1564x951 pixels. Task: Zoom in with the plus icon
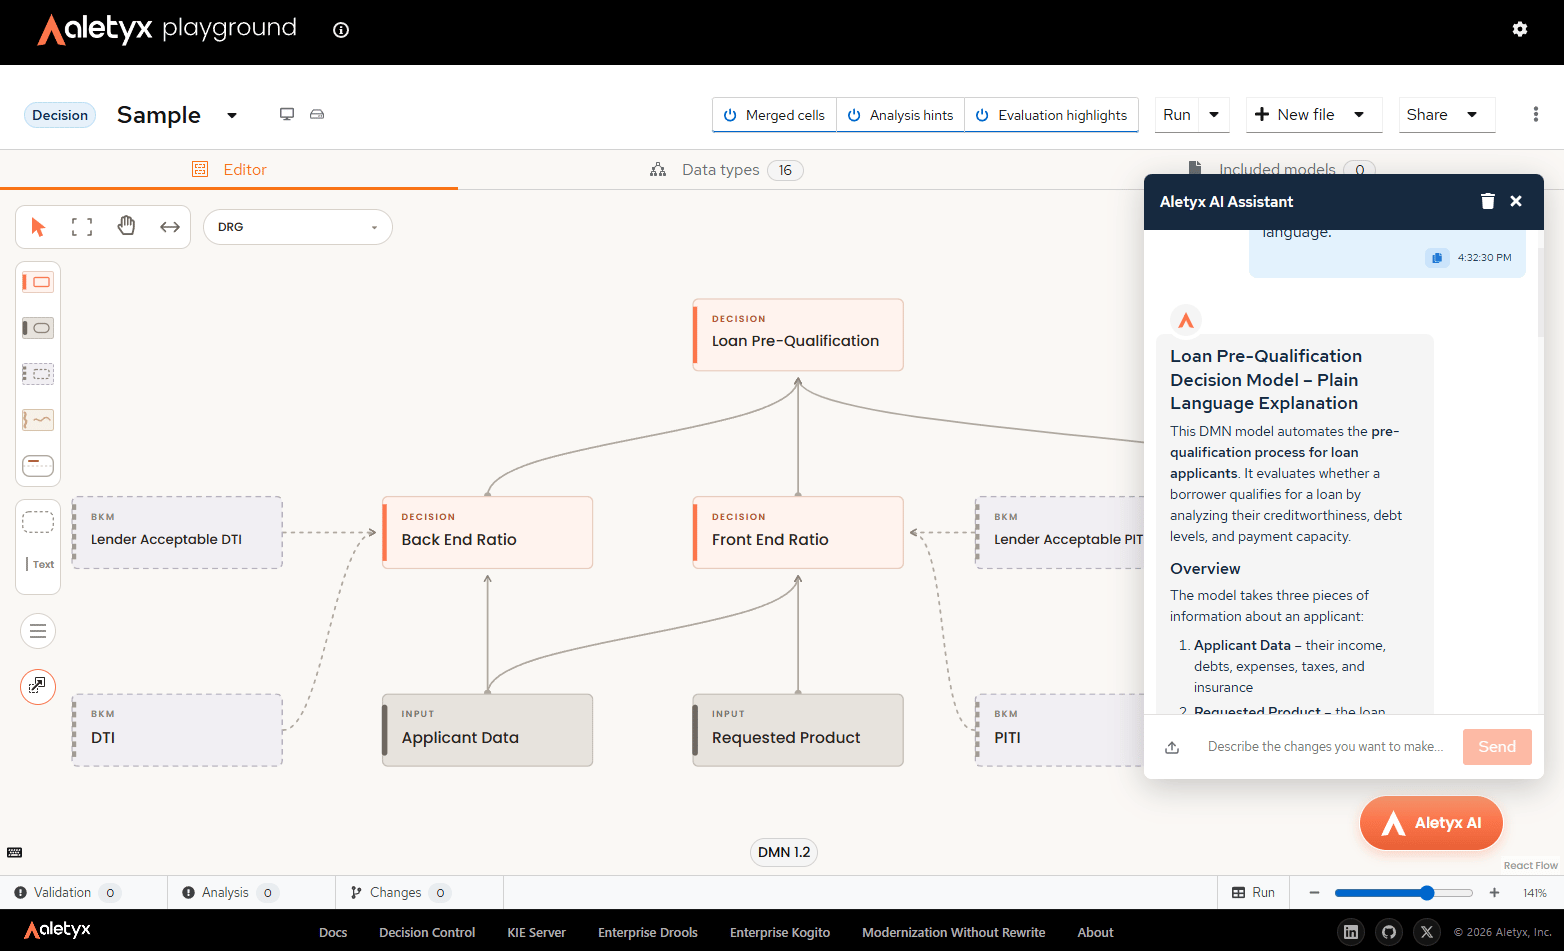coord(1494,893)
